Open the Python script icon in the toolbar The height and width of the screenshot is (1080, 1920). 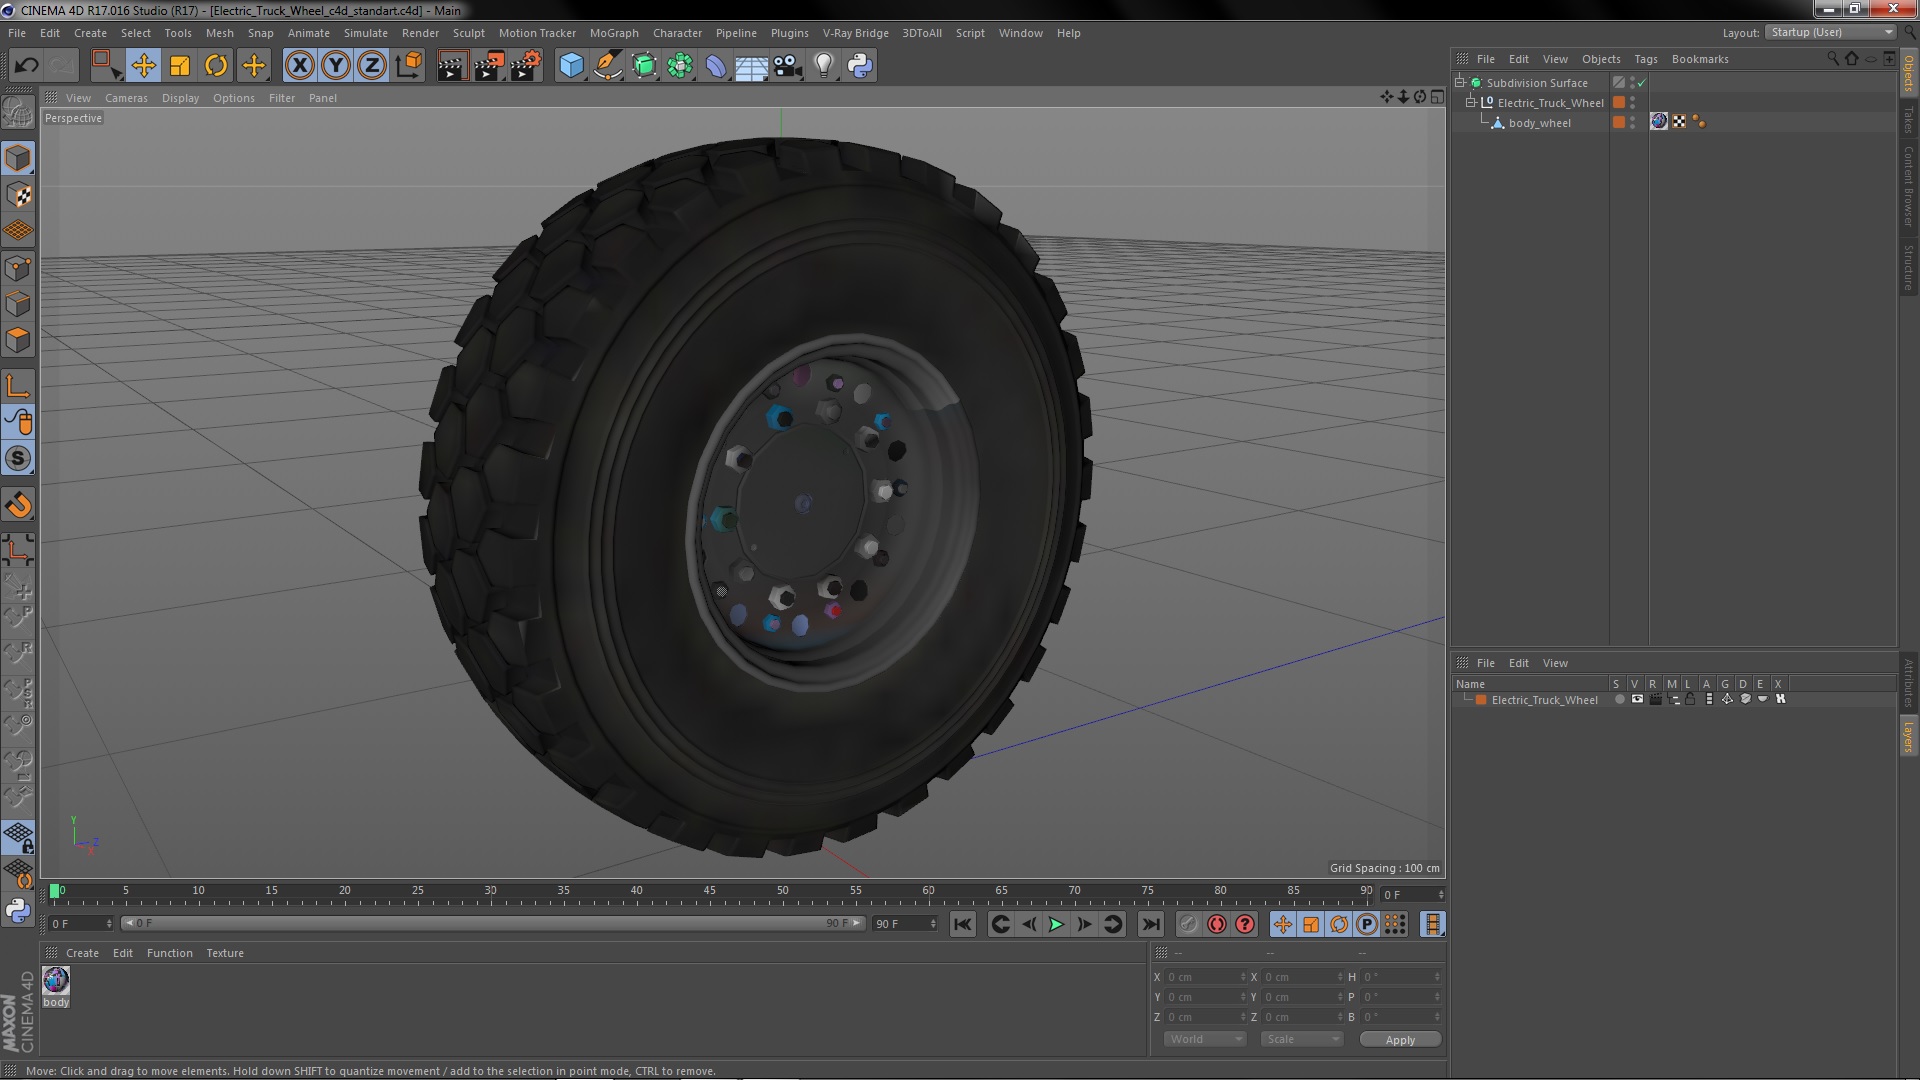(x=860, y=66)
